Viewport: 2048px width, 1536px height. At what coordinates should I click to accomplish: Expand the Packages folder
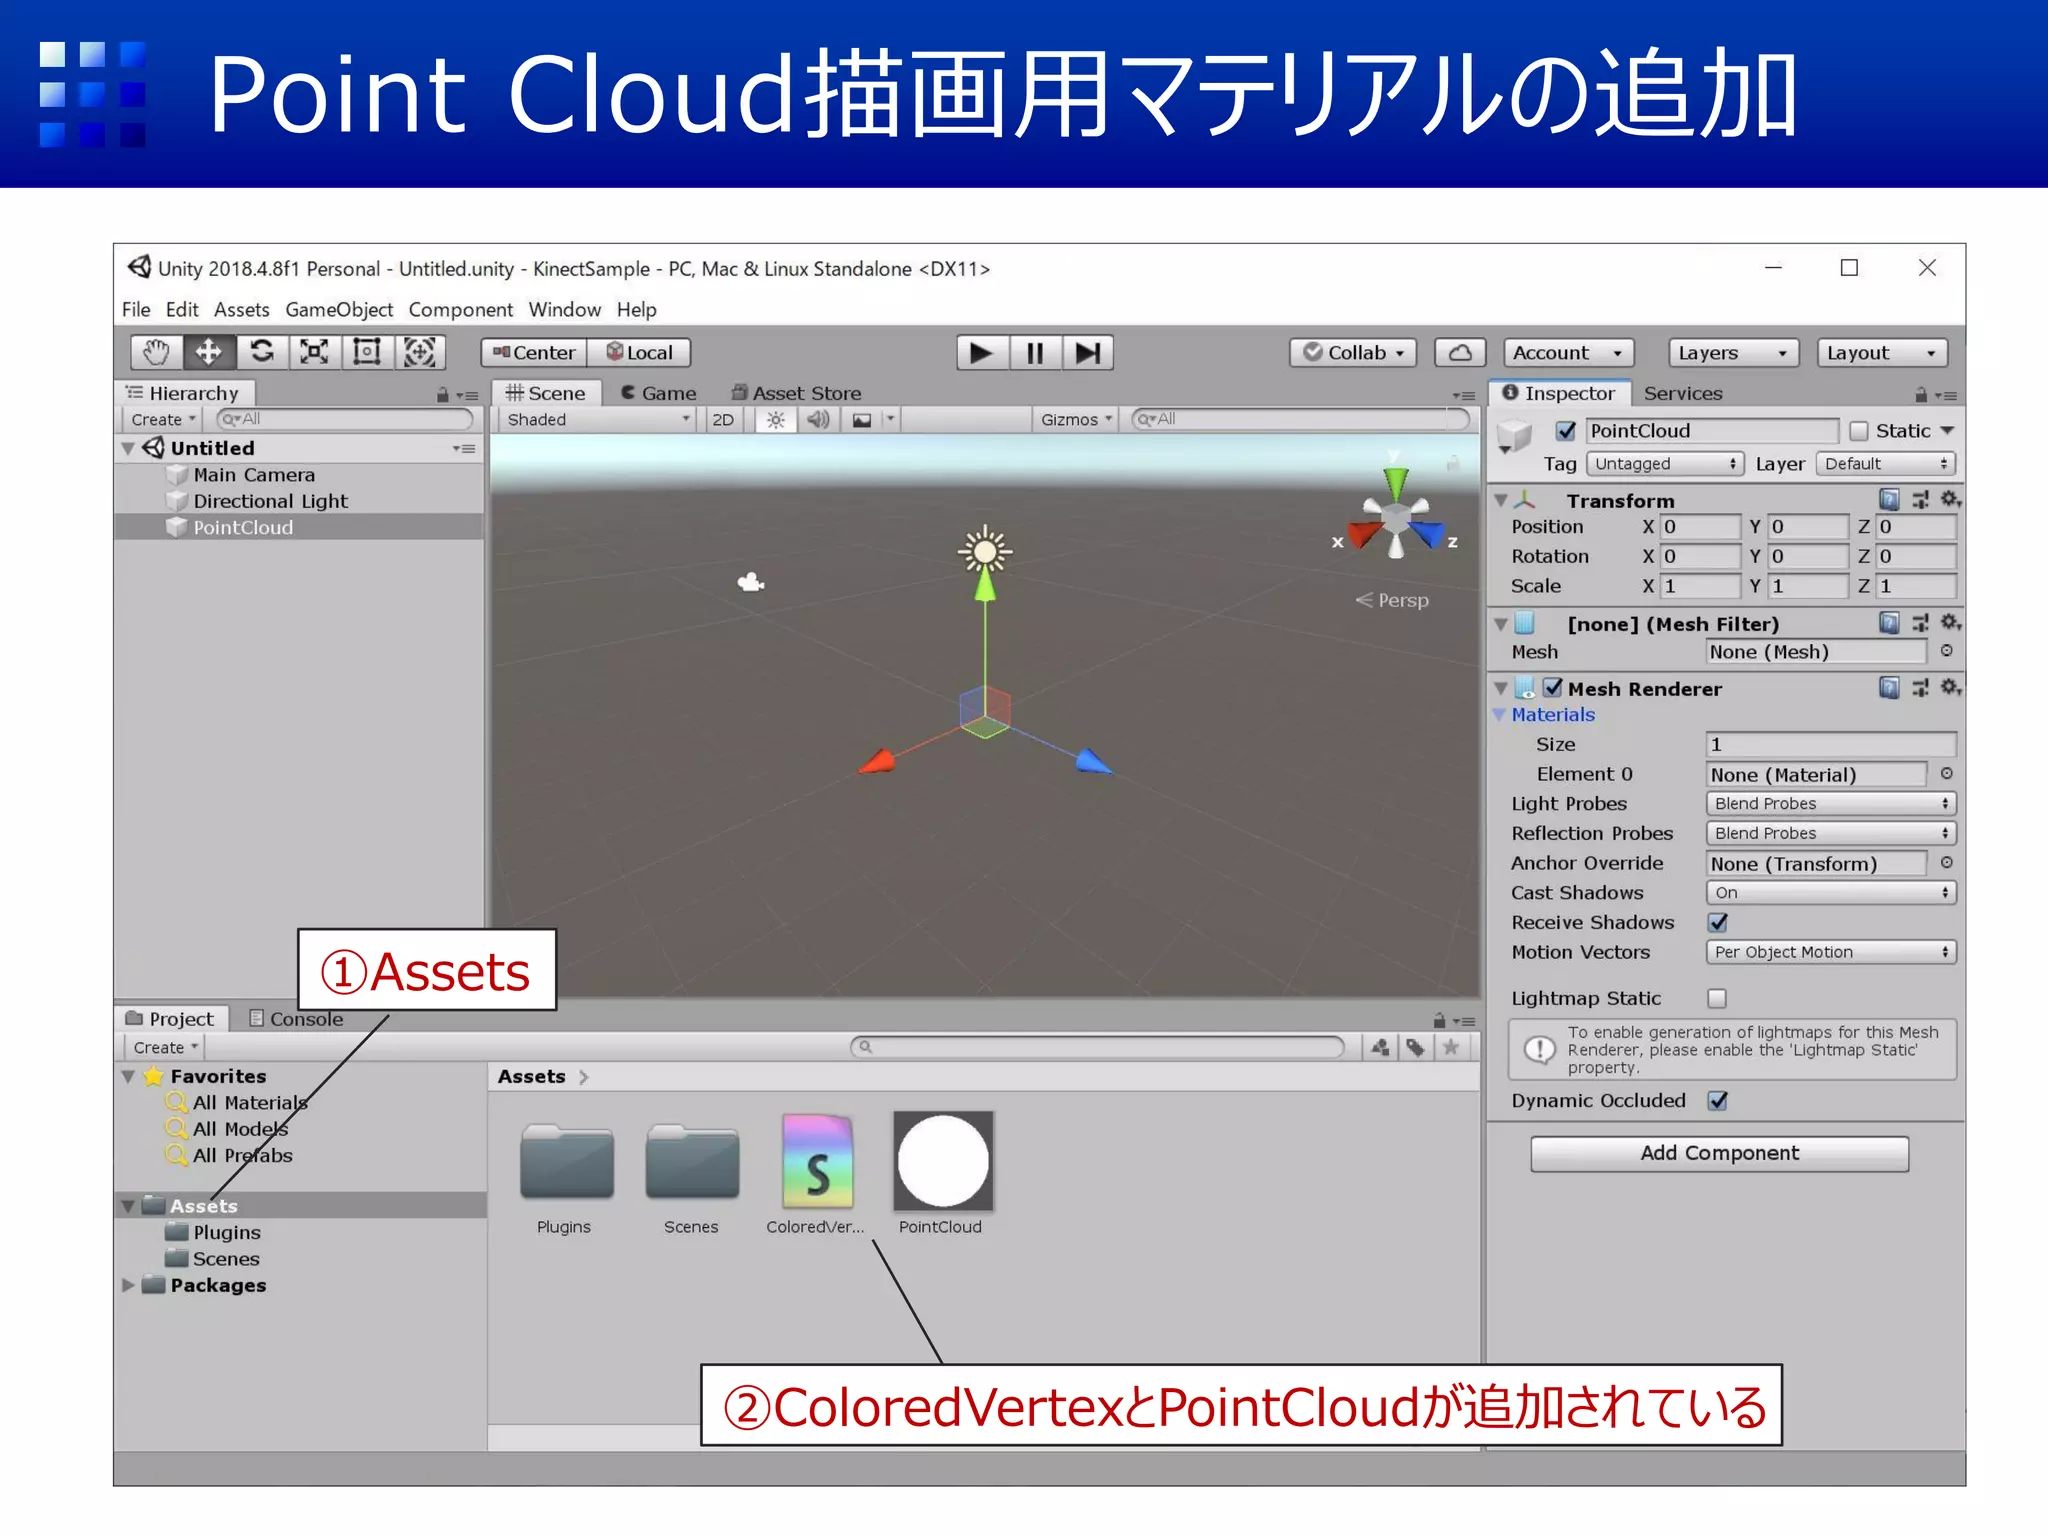[128, 1285]
